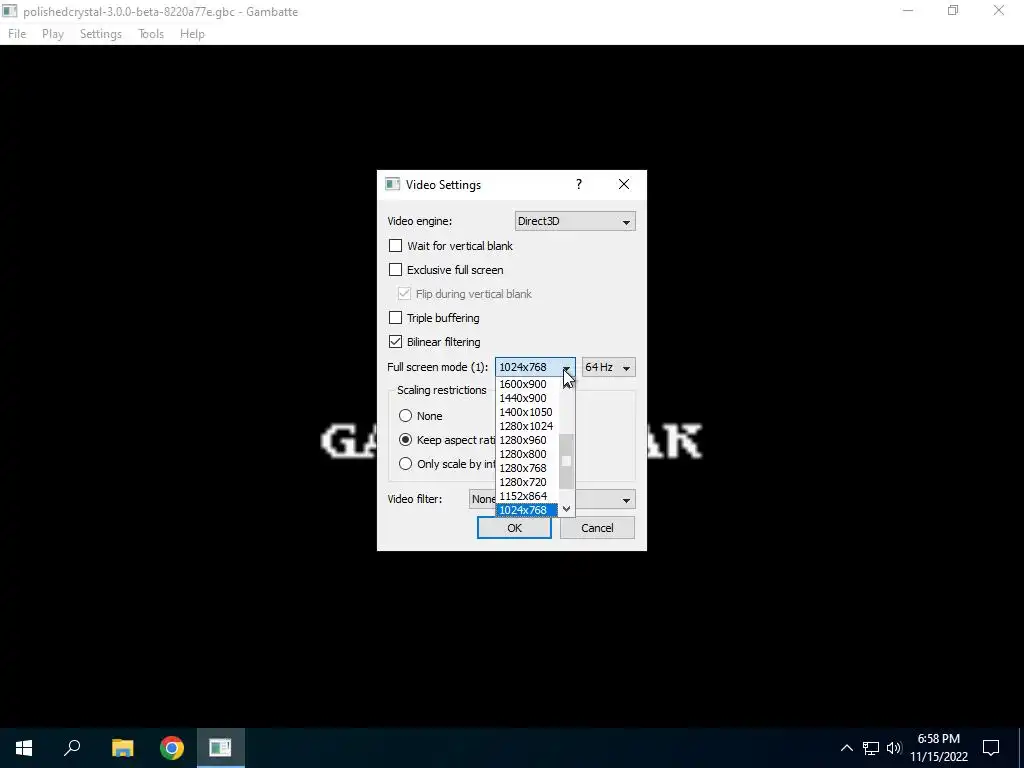Open the Help menu
Viewport: 1024px width, 768px height.
[192, 34]
